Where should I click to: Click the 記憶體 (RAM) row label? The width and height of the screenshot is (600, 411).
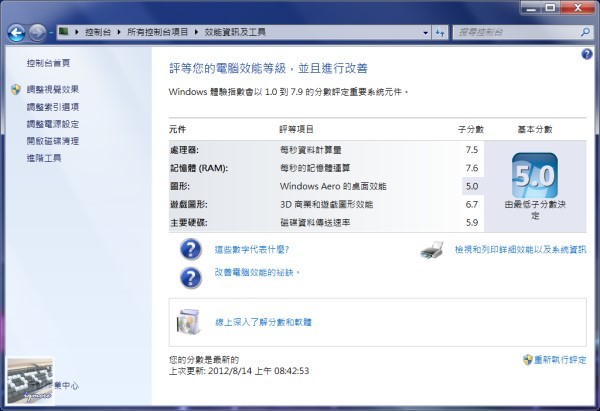[x=199, y=168]
